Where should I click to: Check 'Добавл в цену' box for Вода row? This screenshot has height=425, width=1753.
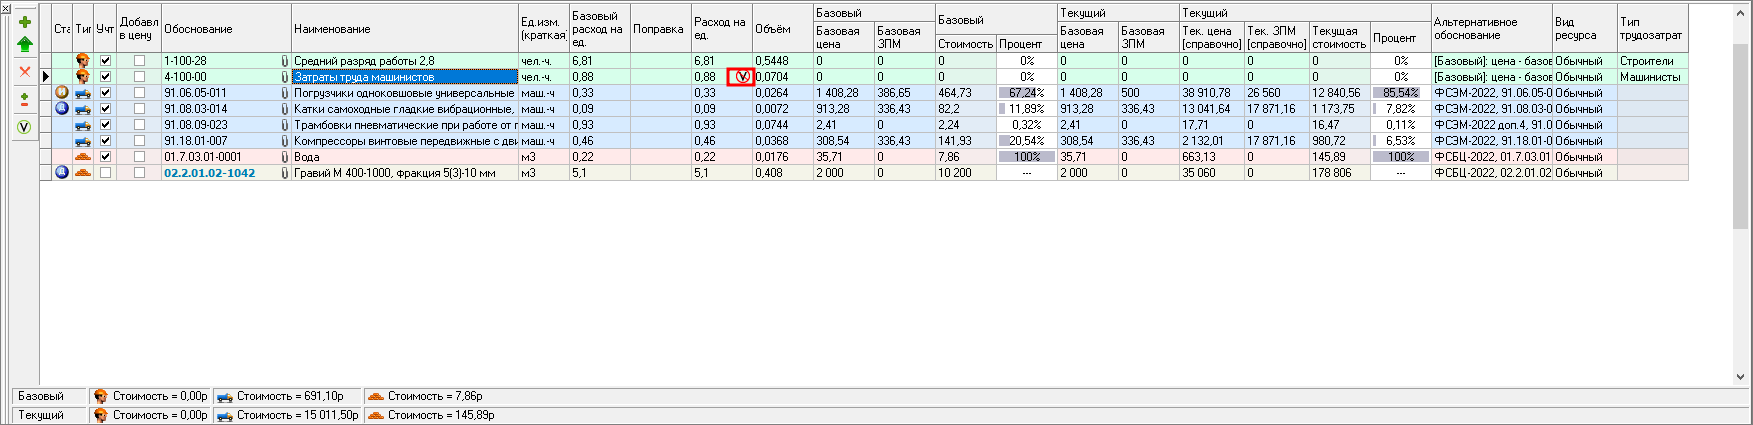coord(139,157)
